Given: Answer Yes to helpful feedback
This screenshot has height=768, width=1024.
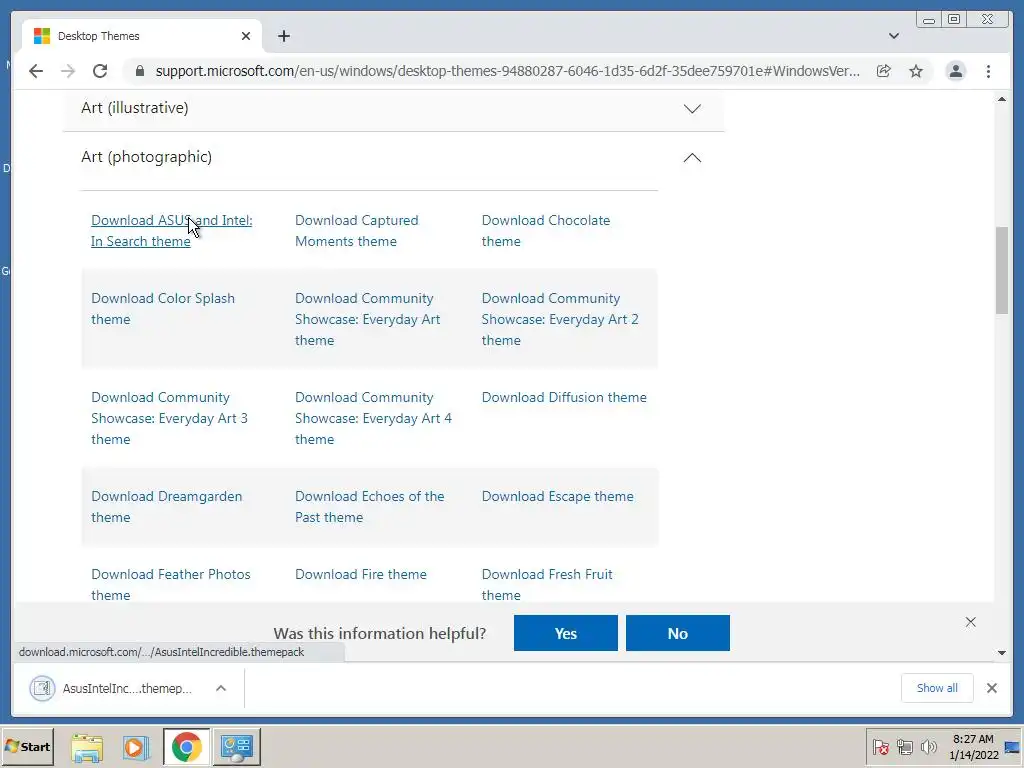Looking at the screenshot, I should (566, 633).
